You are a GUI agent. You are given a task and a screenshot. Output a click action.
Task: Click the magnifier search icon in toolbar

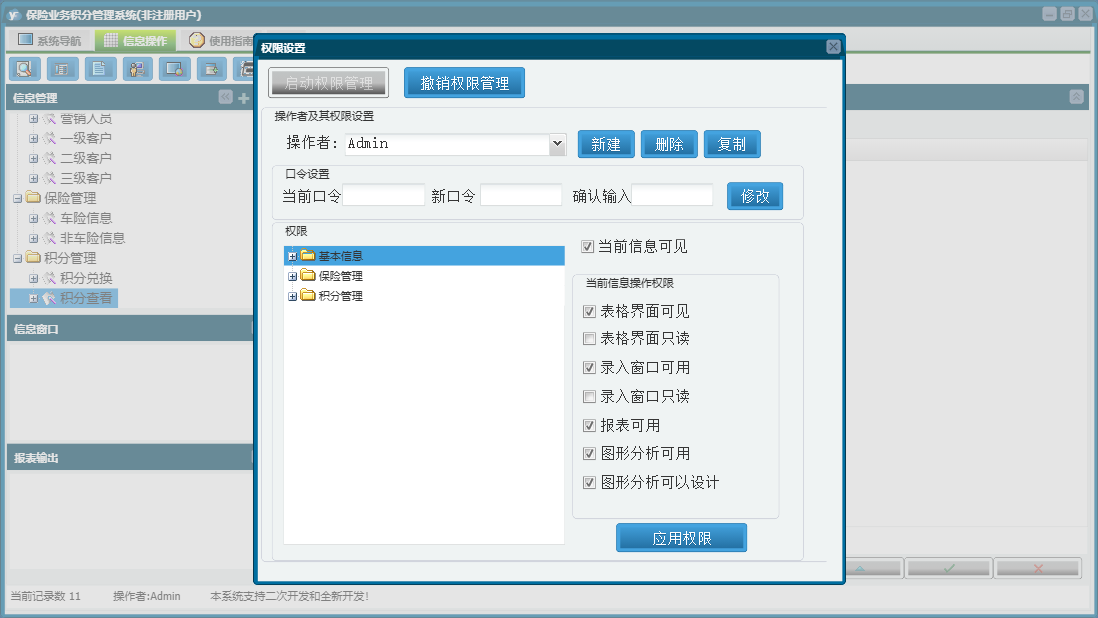click(25, 69)
